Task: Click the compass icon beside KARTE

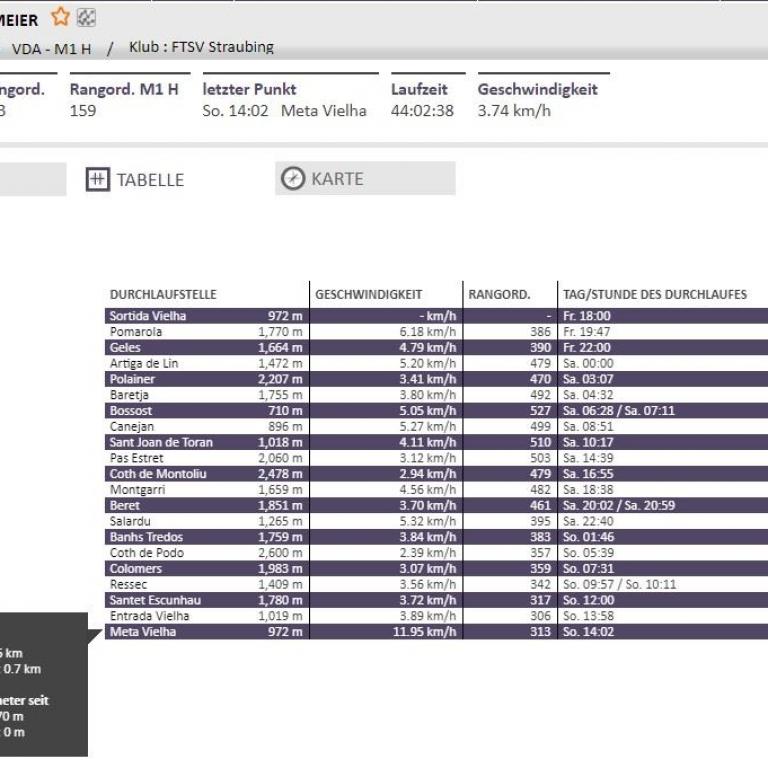Action: coord(292,179)
